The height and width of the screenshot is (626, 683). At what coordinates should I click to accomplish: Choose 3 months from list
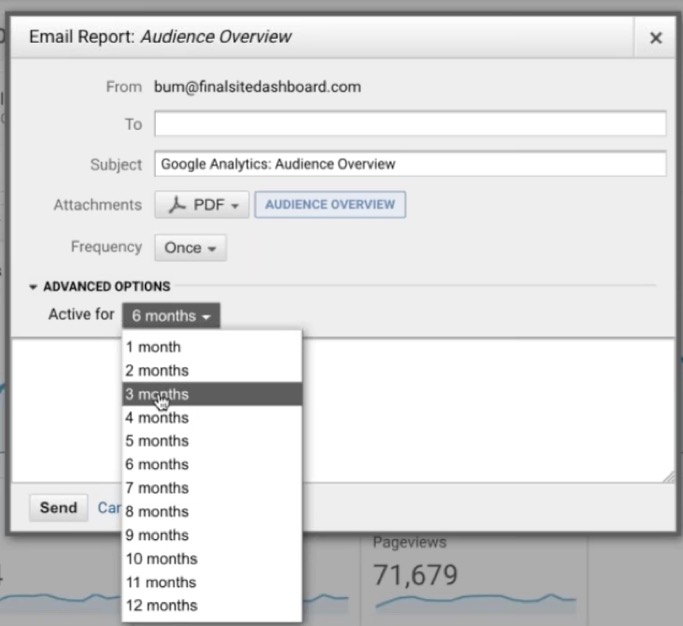(212, 394)
